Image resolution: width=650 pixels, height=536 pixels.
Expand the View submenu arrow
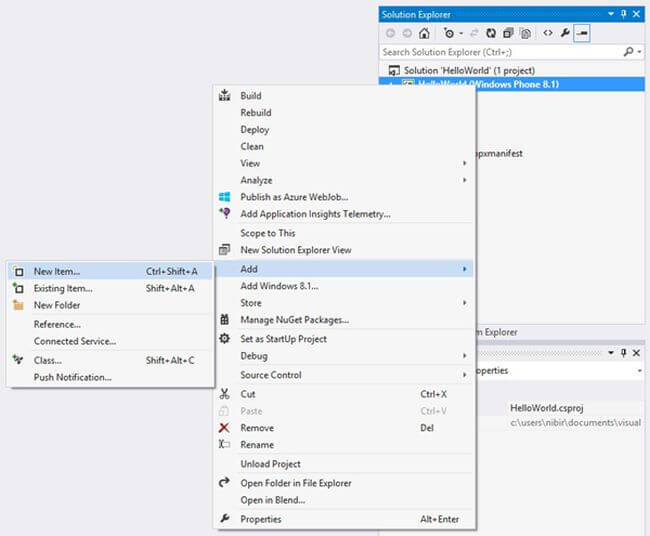coord(464,163)
